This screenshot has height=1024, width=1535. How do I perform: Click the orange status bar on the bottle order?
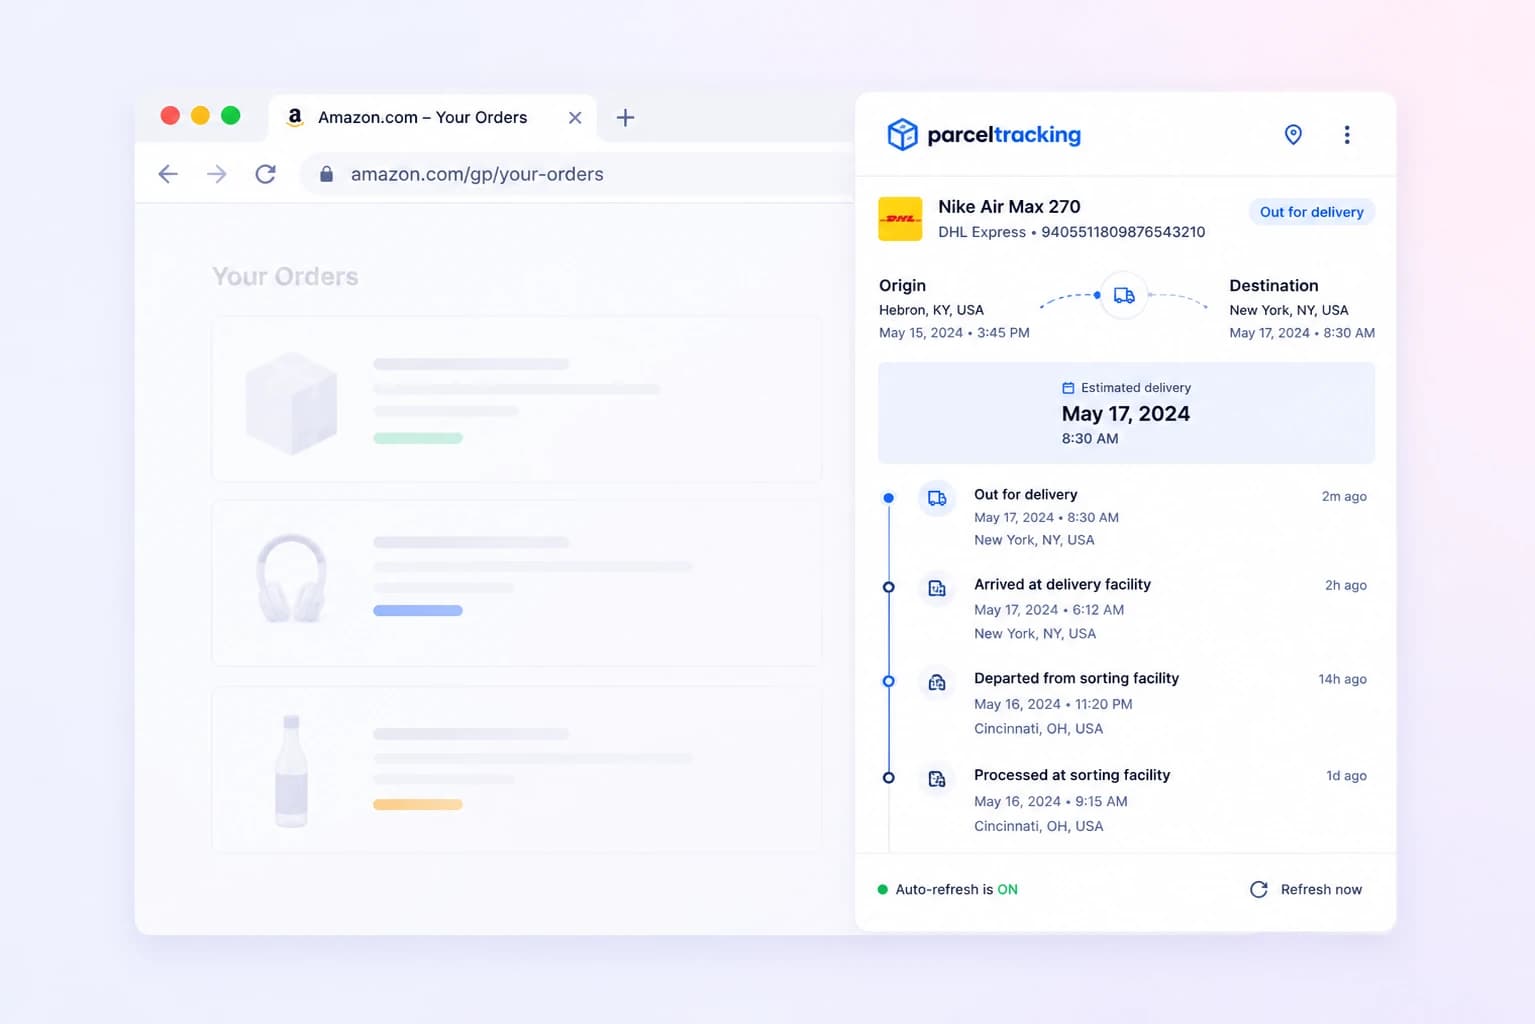(418, 804)
